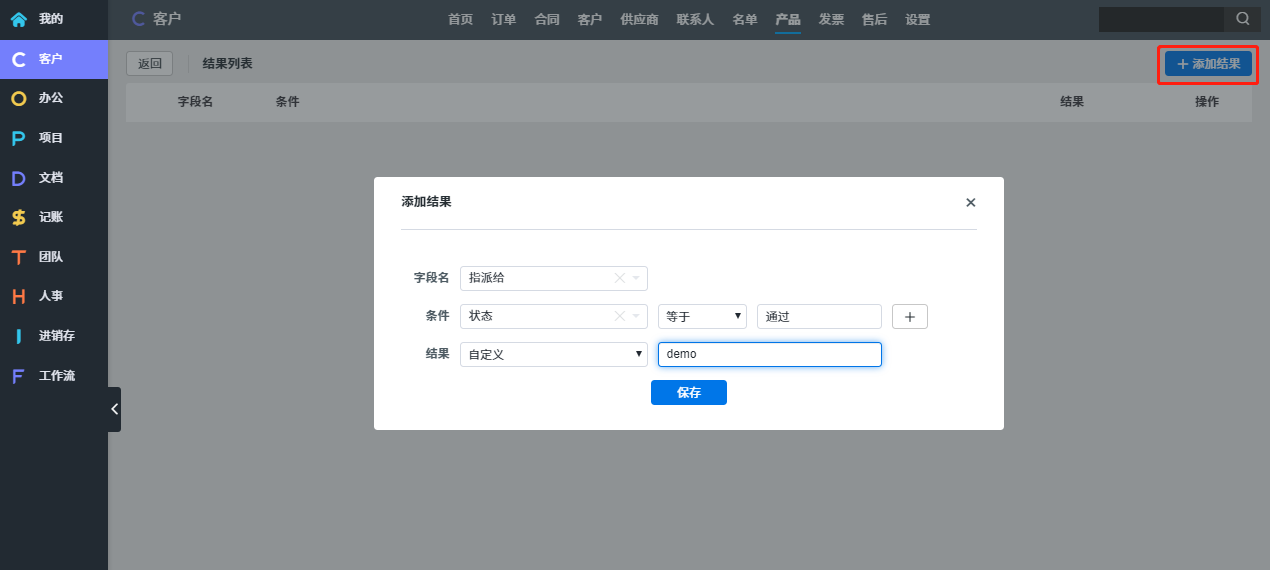The image size is (1270, 570).
Task: Collapse the left sidebar with arrow
Action: point(114,409)
